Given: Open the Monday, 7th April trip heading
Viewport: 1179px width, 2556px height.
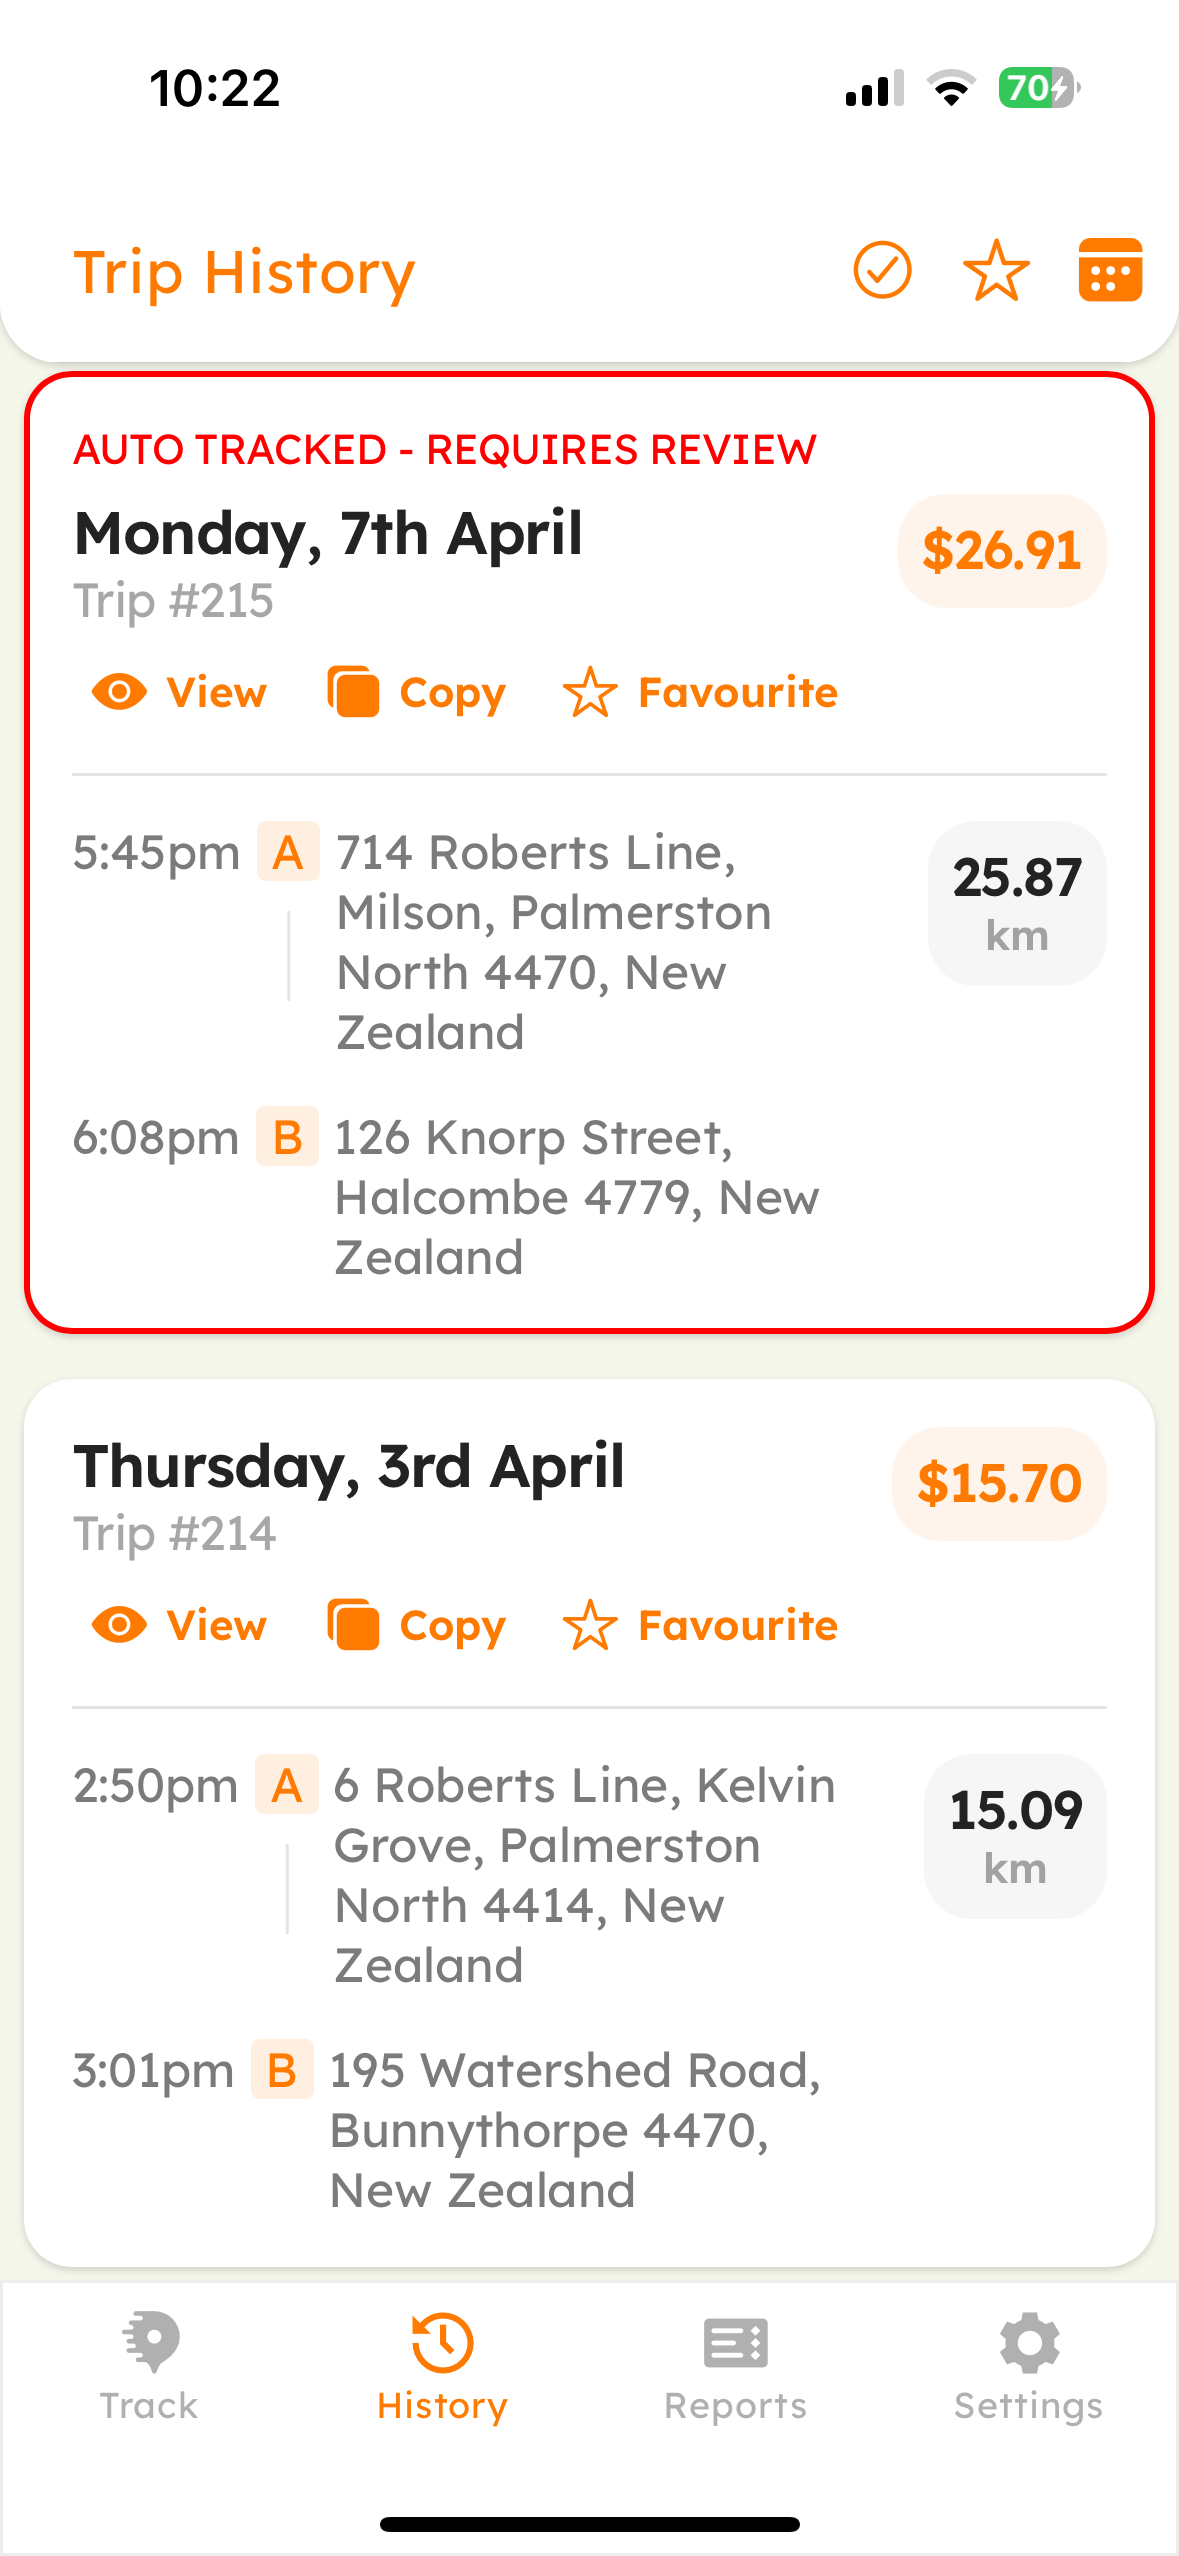Looking at the screenshot, I should tap(328, 533).
